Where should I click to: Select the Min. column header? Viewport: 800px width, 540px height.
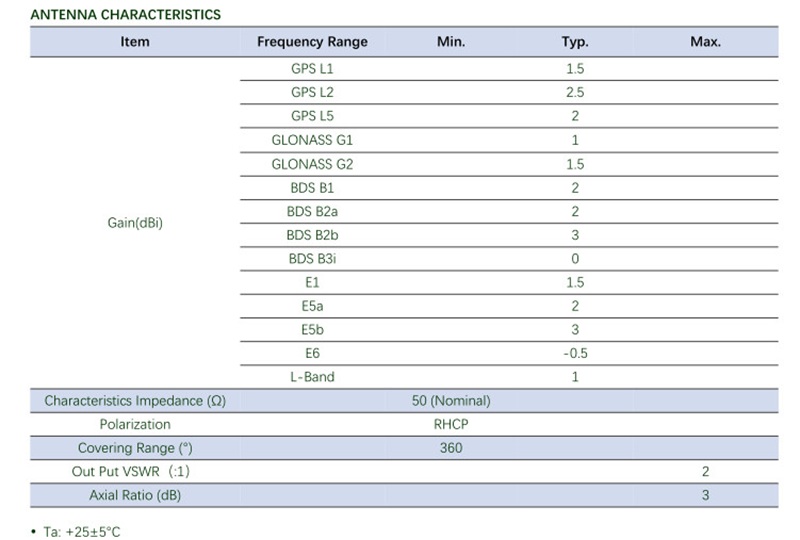coord(451,42)
